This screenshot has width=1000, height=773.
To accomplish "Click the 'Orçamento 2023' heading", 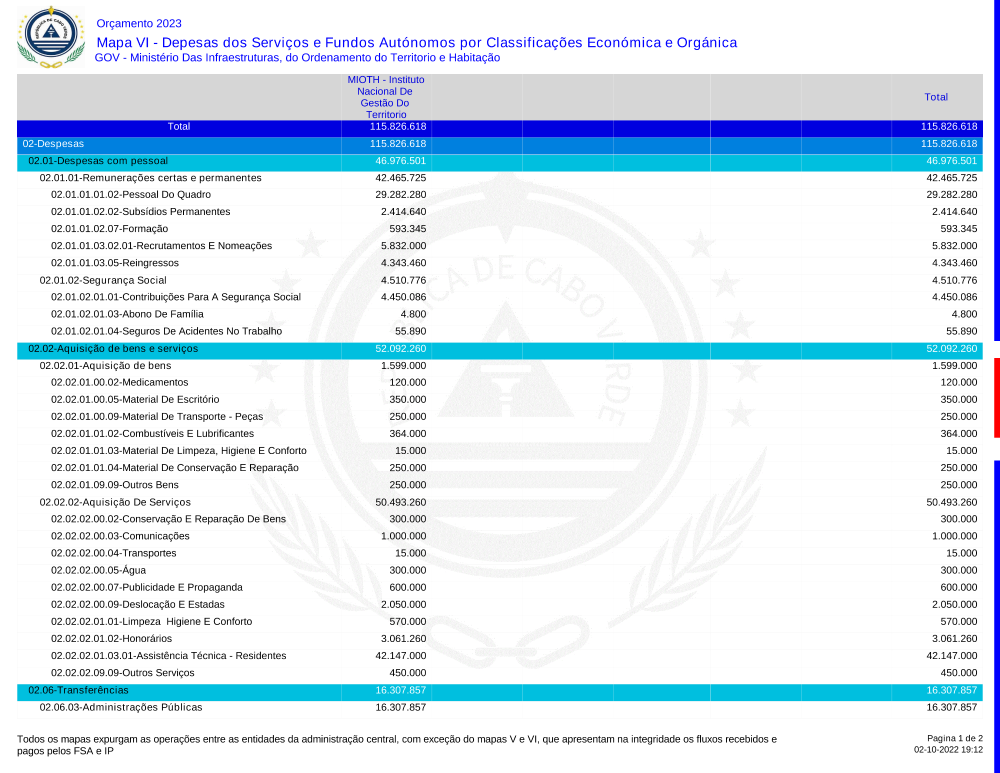I will [x=139, y=23].
